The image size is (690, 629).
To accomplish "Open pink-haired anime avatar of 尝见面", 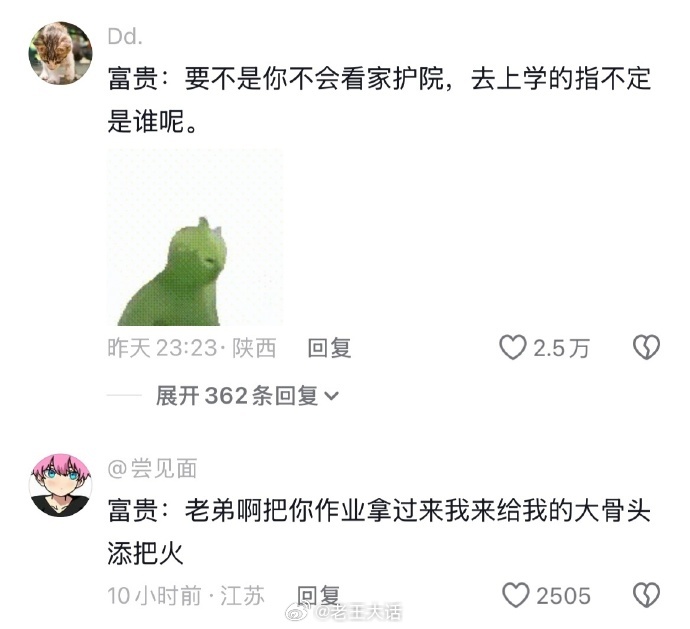I will tap(60, 485).
